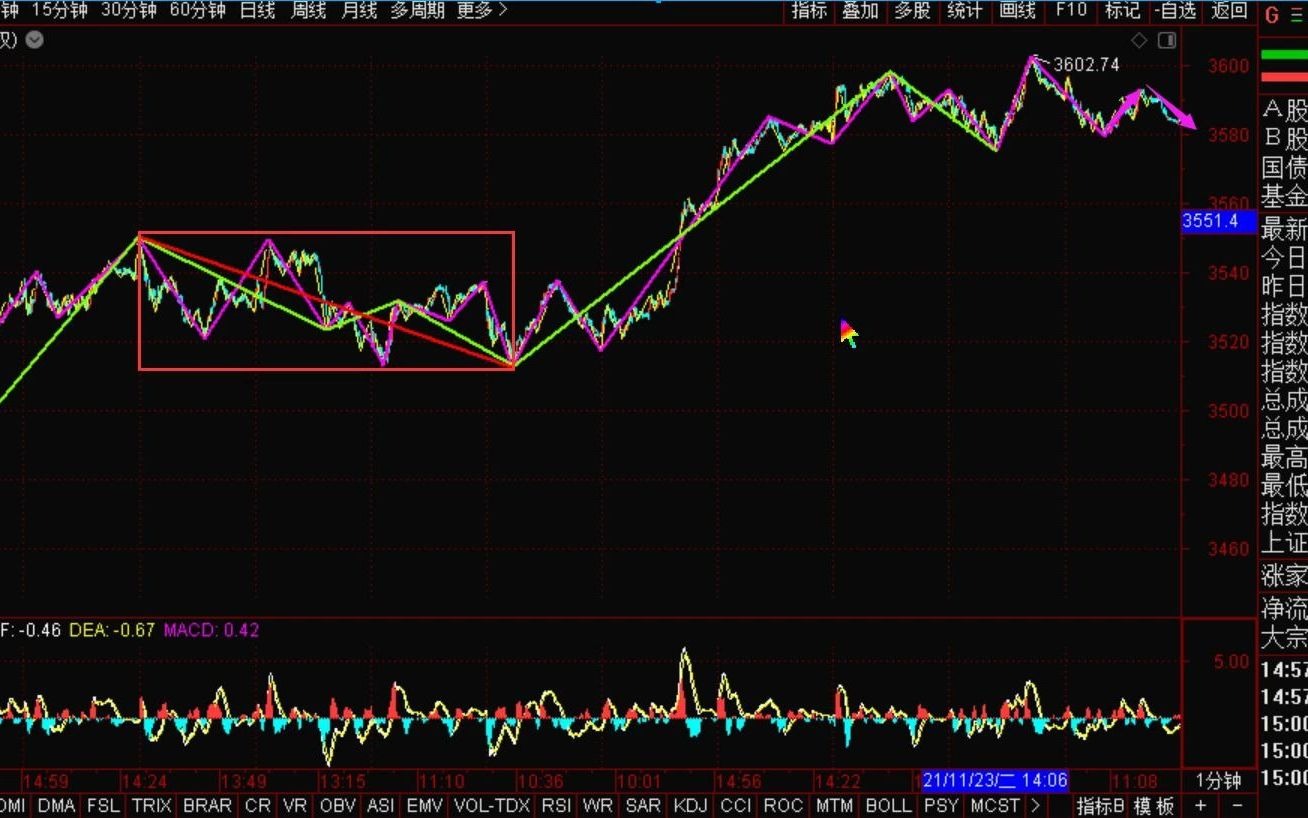Click the red G icon
Viewport: 1308px width, 818px height.
tap(1272, 14)
